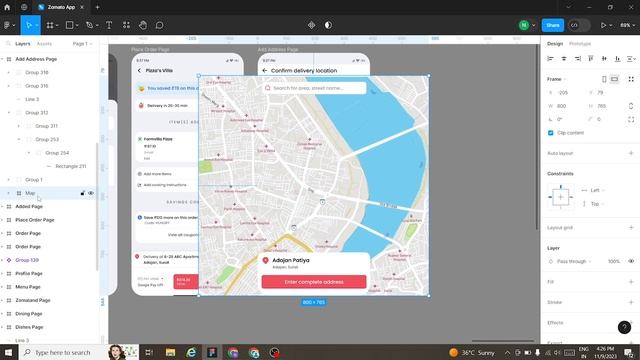This screenshot has height=360, width=640.
Task: Click the Use as mask icon
Action: (328, 25)
